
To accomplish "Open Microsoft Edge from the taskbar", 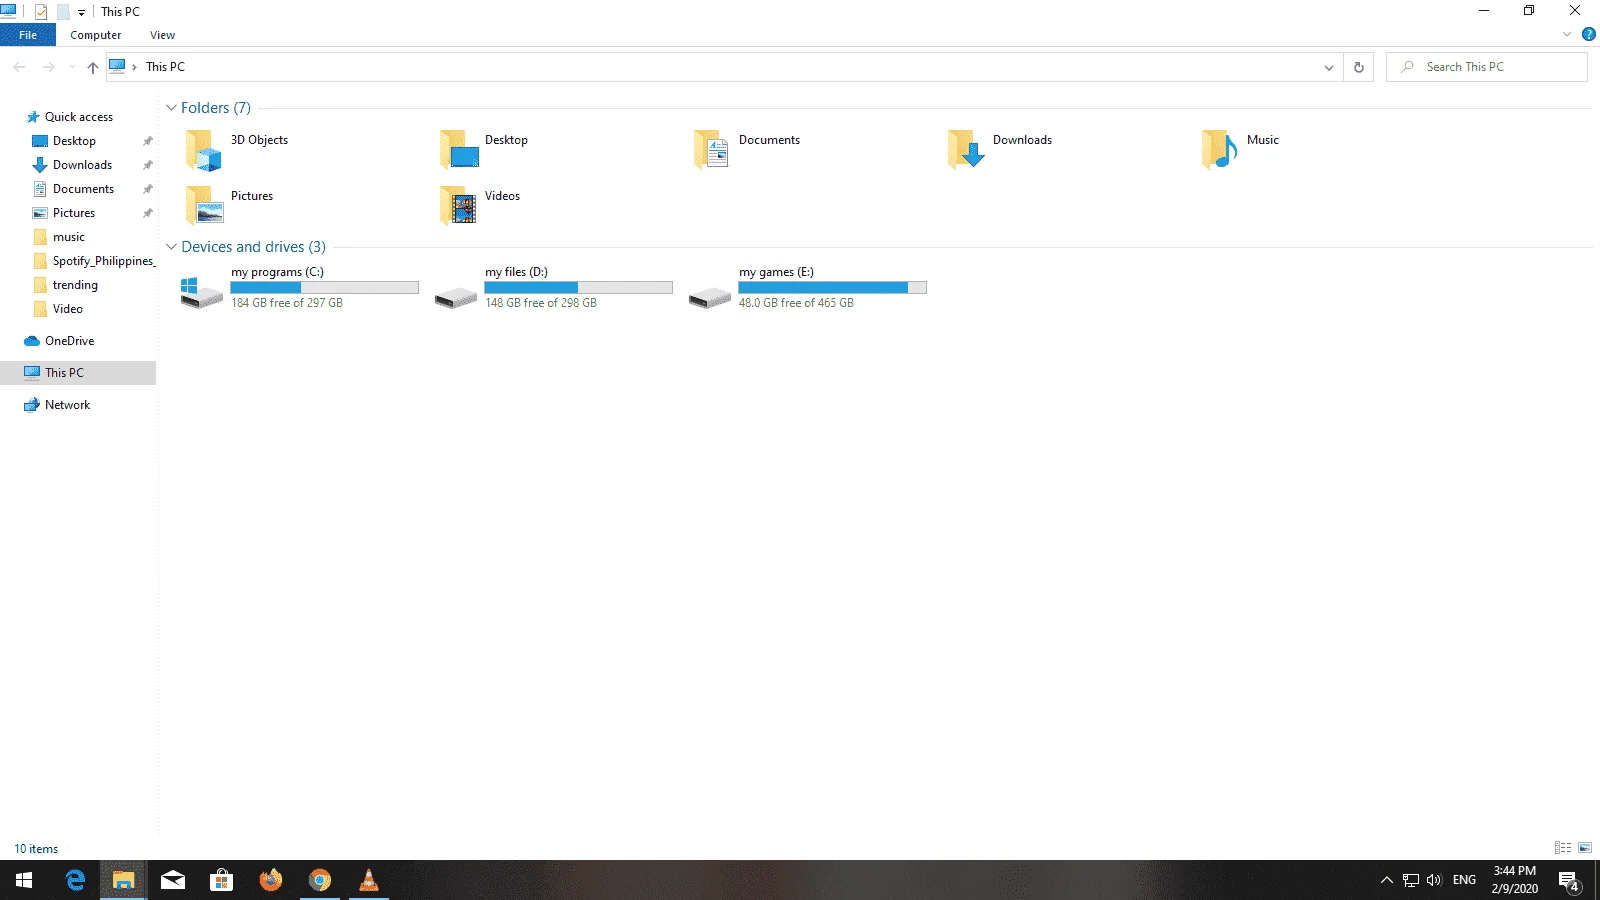I will pos(75,880).
